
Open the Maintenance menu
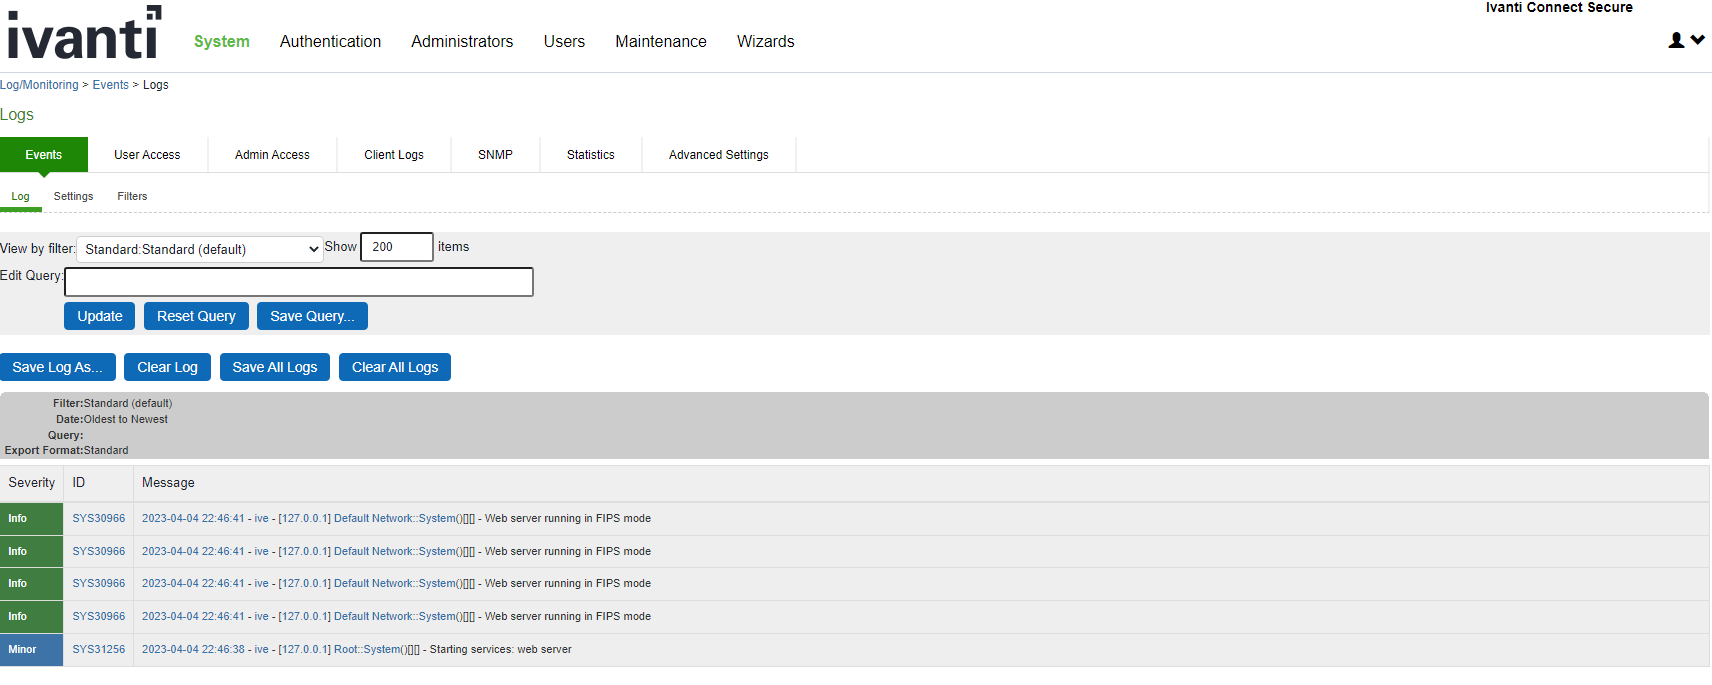[660, 41]
